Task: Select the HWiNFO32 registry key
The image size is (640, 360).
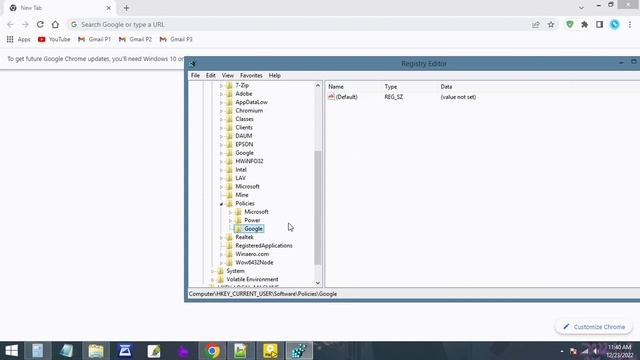Action: tap(249, 161)
